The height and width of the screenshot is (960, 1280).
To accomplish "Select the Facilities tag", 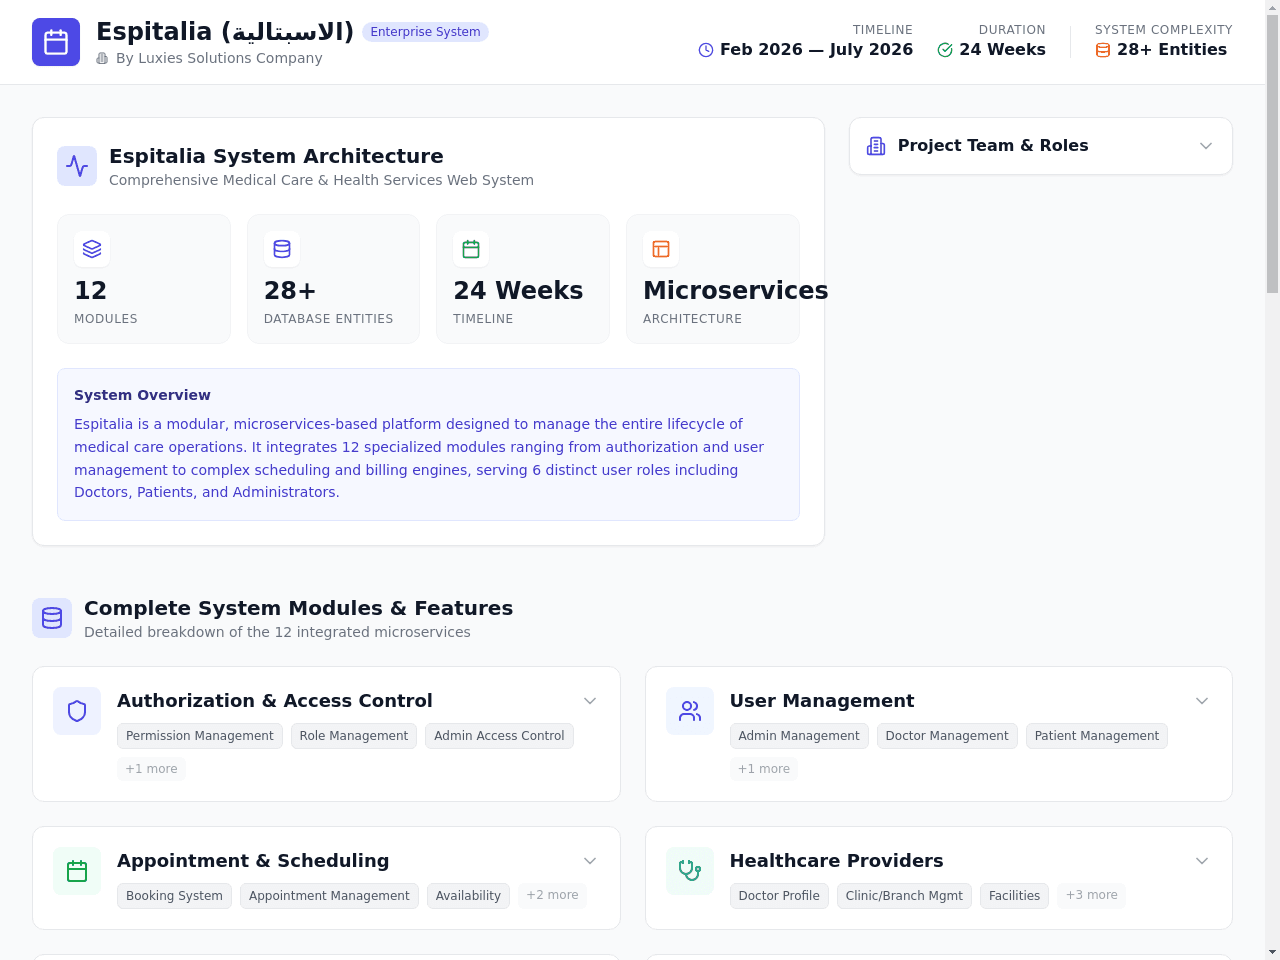I will coord(1014,896).
